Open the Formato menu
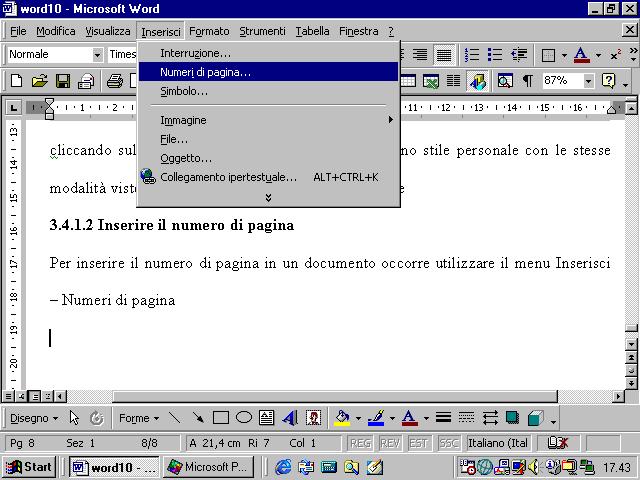 point(209,31)
